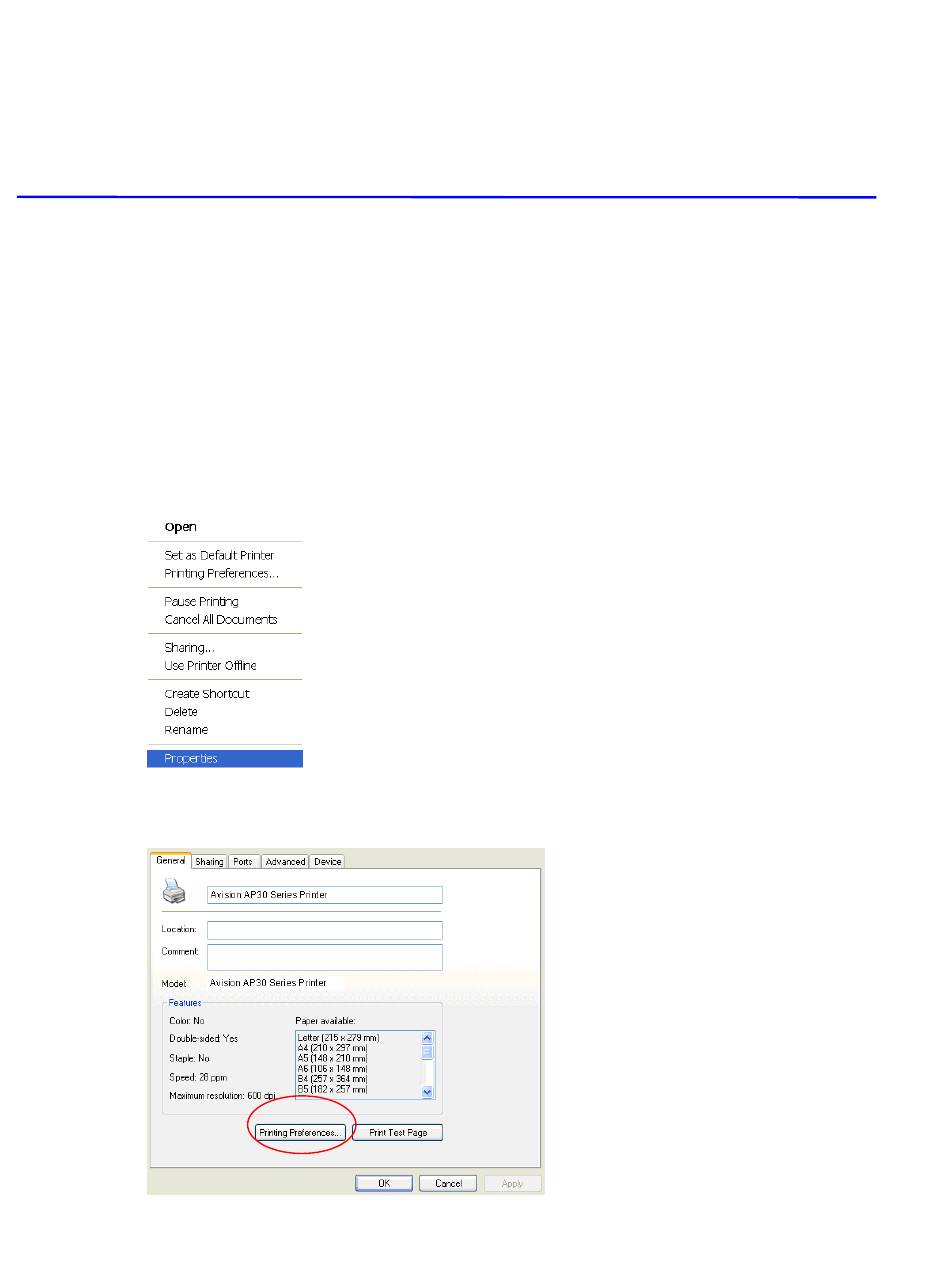950x1284 pixels.
Task: Select B5 (182 x 257 mm) paper entry
Action: tap(332, 1089)
